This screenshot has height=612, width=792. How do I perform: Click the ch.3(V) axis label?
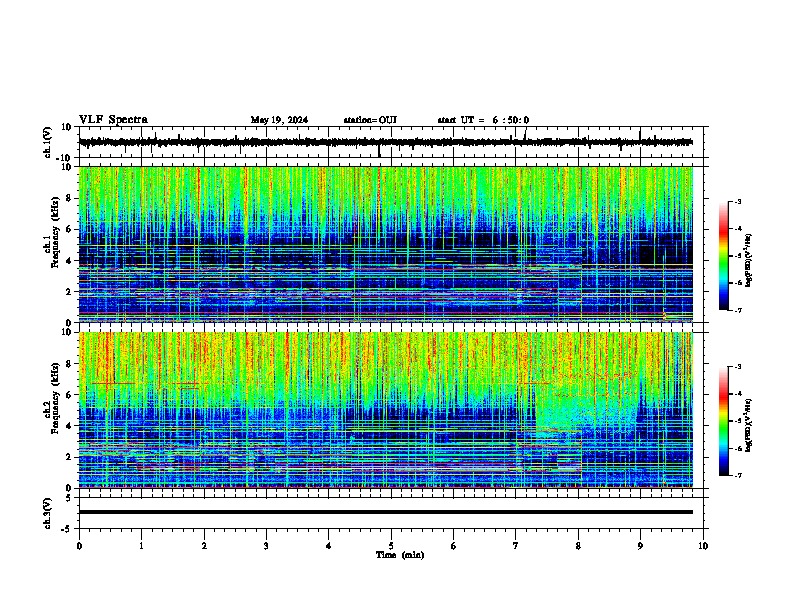click(x=48, y=513)
